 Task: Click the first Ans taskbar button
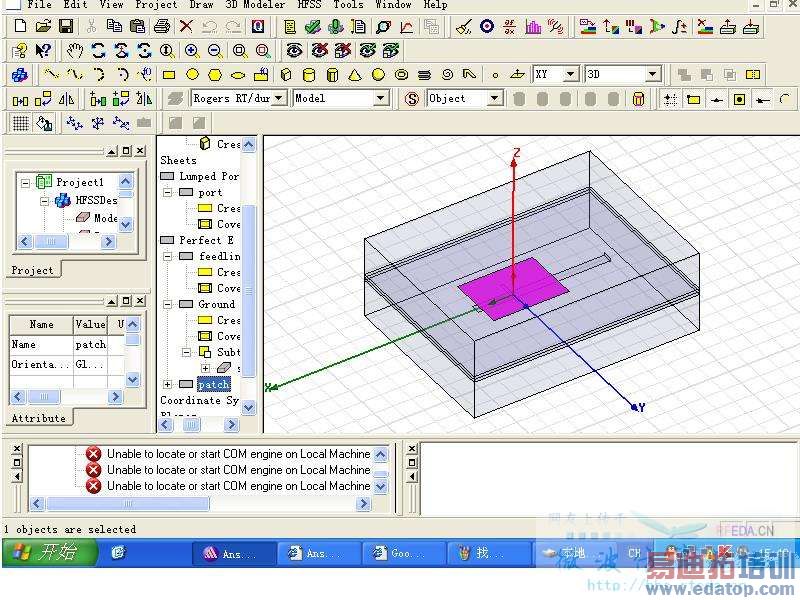[x=234, y=554]
